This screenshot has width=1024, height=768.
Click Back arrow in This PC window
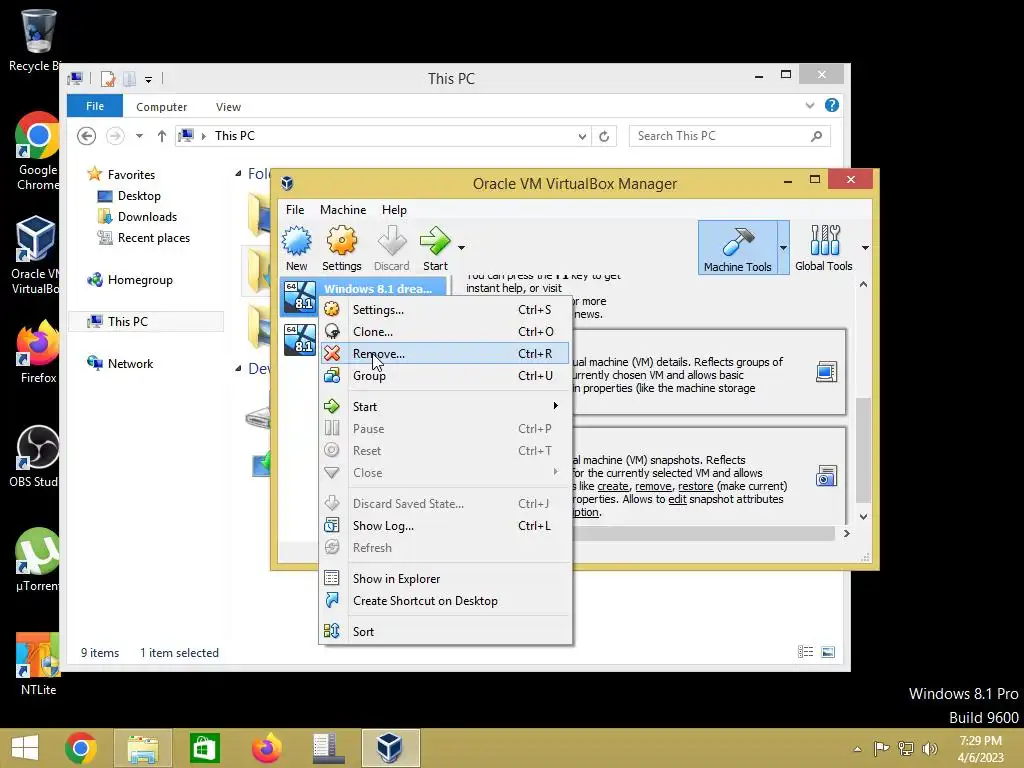[86, 136]
